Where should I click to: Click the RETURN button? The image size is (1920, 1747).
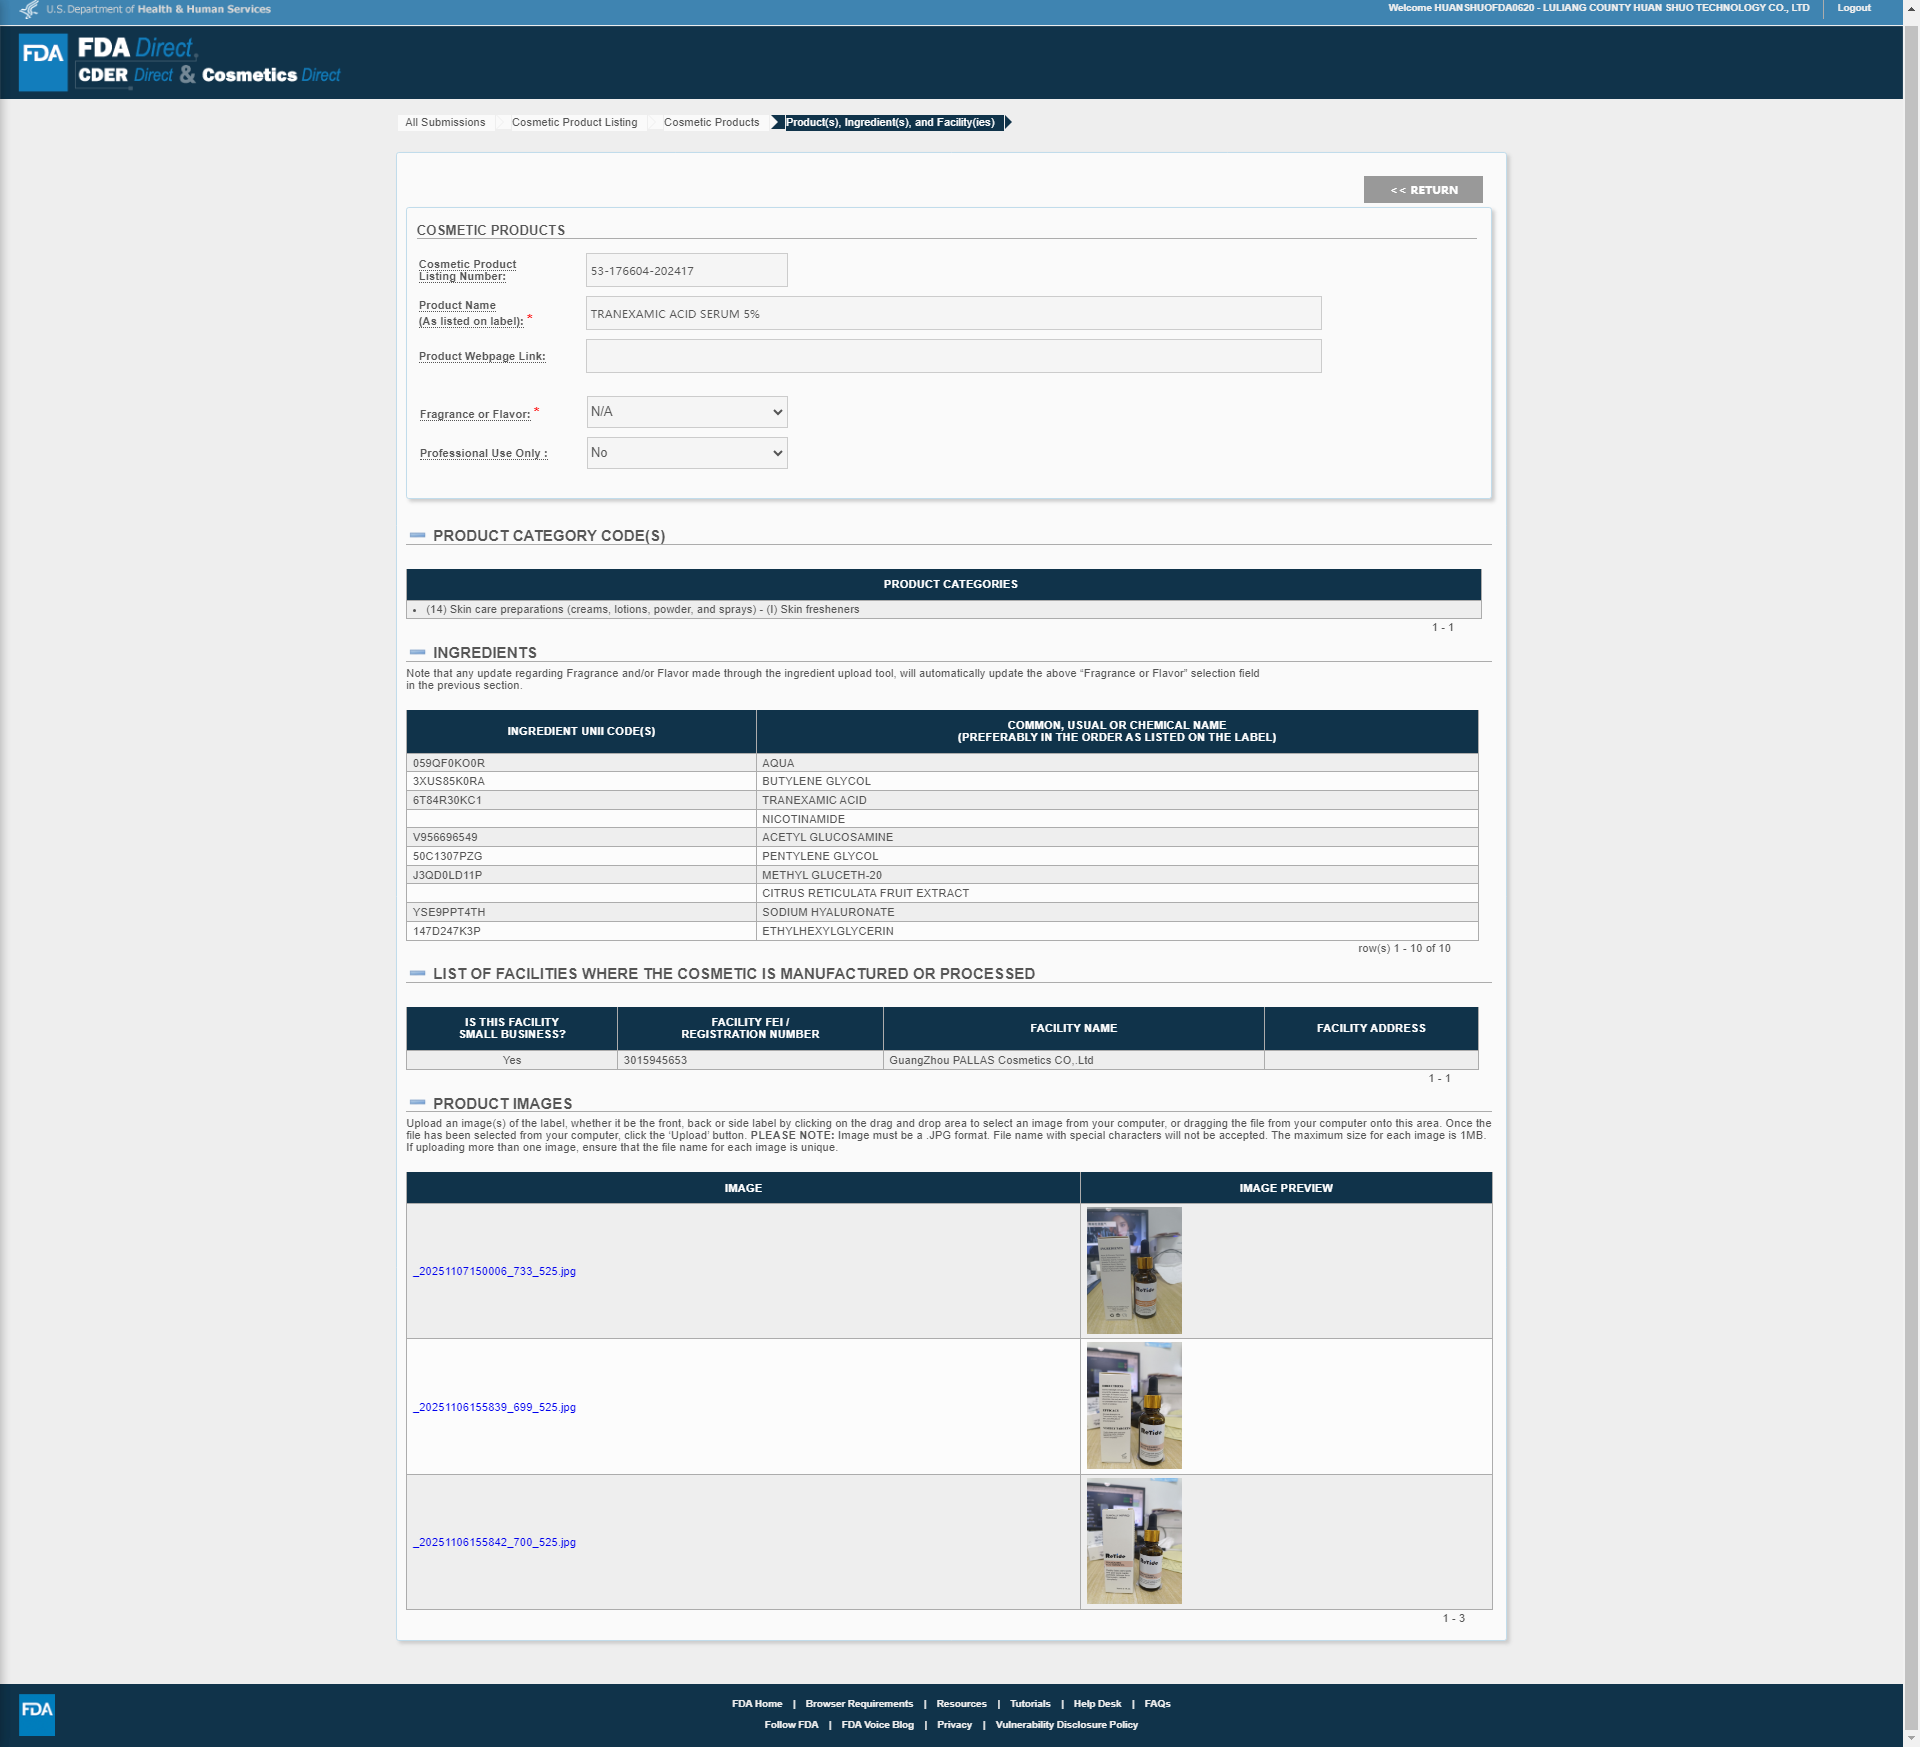tap(1423, 190)
